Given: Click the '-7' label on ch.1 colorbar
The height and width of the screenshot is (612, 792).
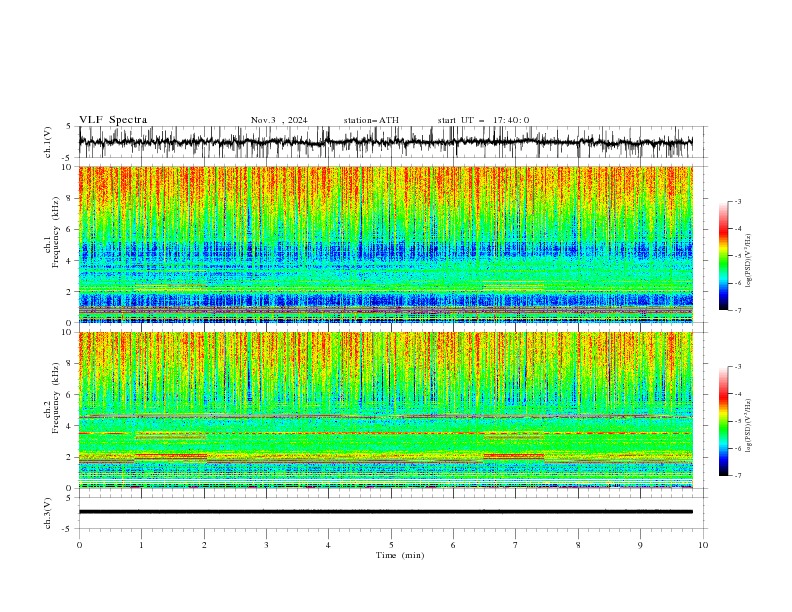Looking at the screenshot, I should [738, 310].
